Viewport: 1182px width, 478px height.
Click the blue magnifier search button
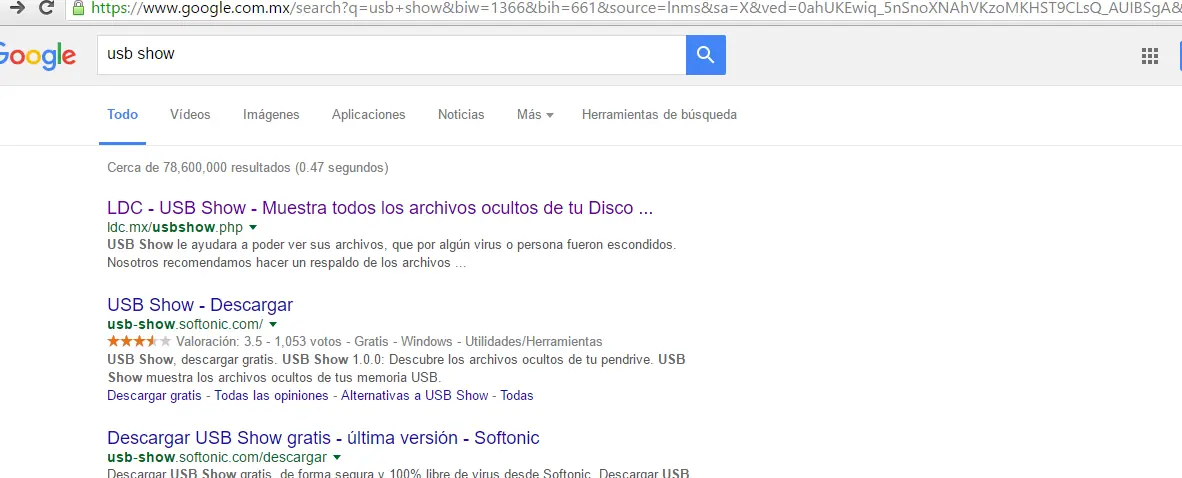pos(706,54)
